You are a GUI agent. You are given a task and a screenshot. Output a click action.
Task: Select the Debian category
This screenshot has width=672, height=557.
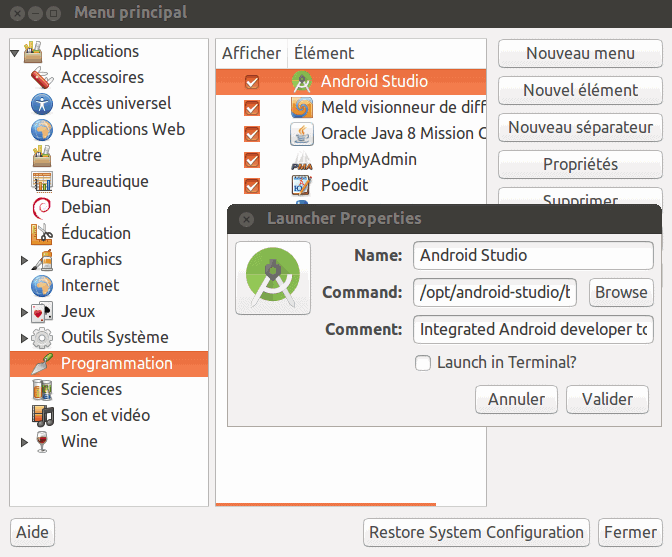tap(86, 208)
